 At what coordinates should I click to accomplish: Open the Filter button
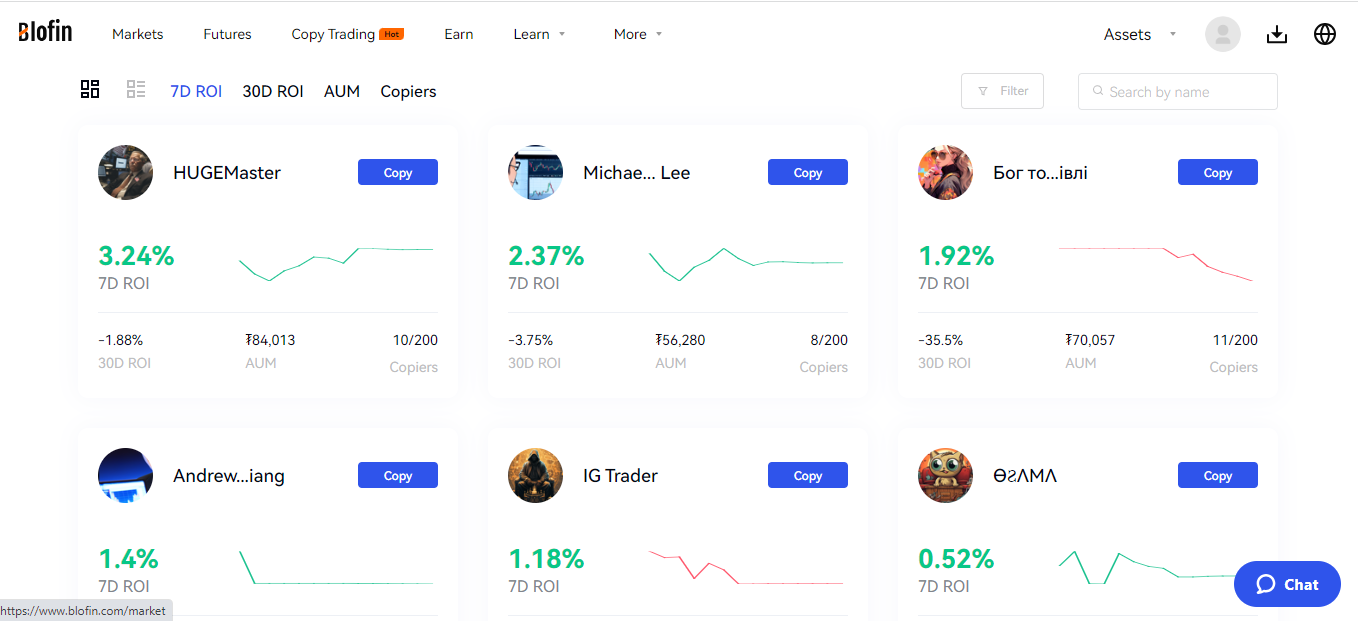click(1002, 91)
